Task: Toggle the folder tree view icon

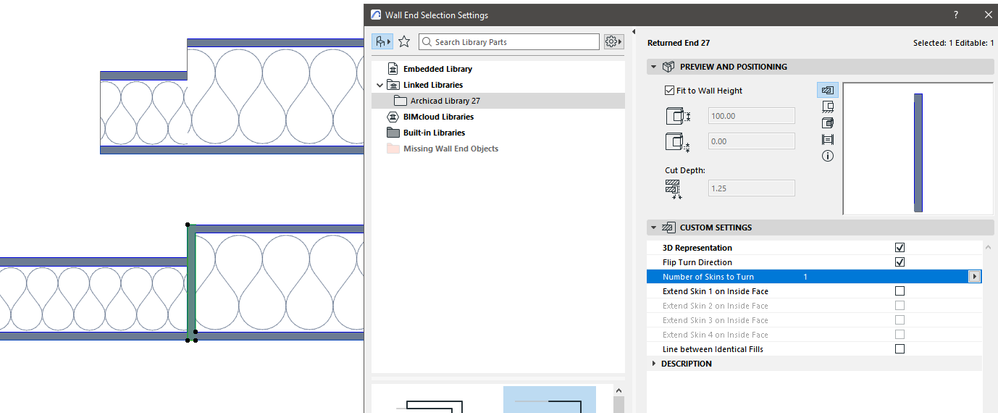Action: [x=383, y=41]
